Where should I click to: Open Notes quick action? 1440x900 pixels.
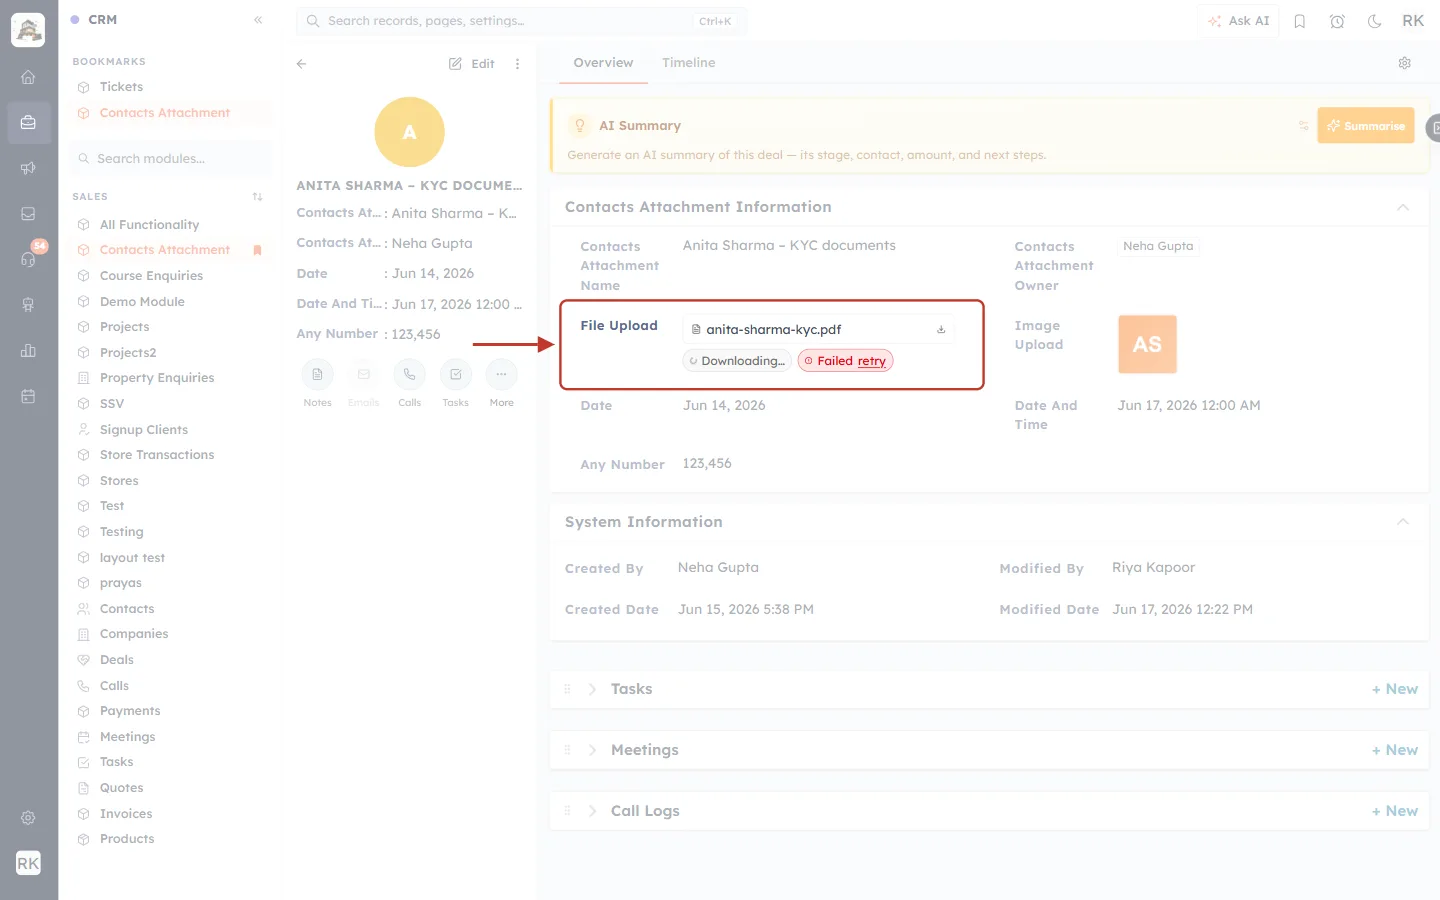pos(317,375)
